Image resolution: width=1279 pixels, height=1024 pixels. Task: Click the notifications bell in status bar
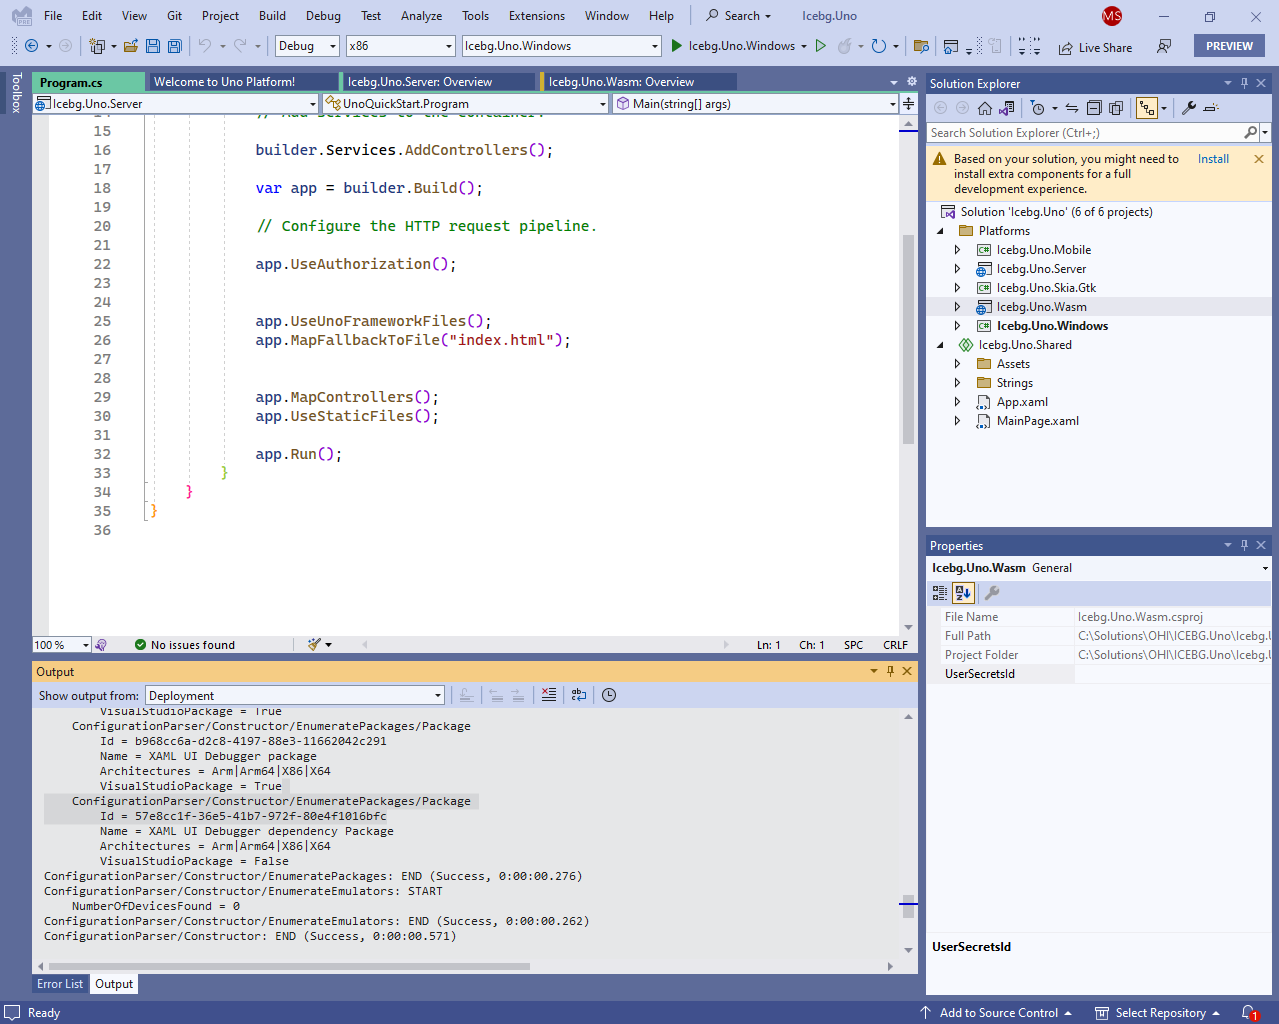pos(1249,1013)
